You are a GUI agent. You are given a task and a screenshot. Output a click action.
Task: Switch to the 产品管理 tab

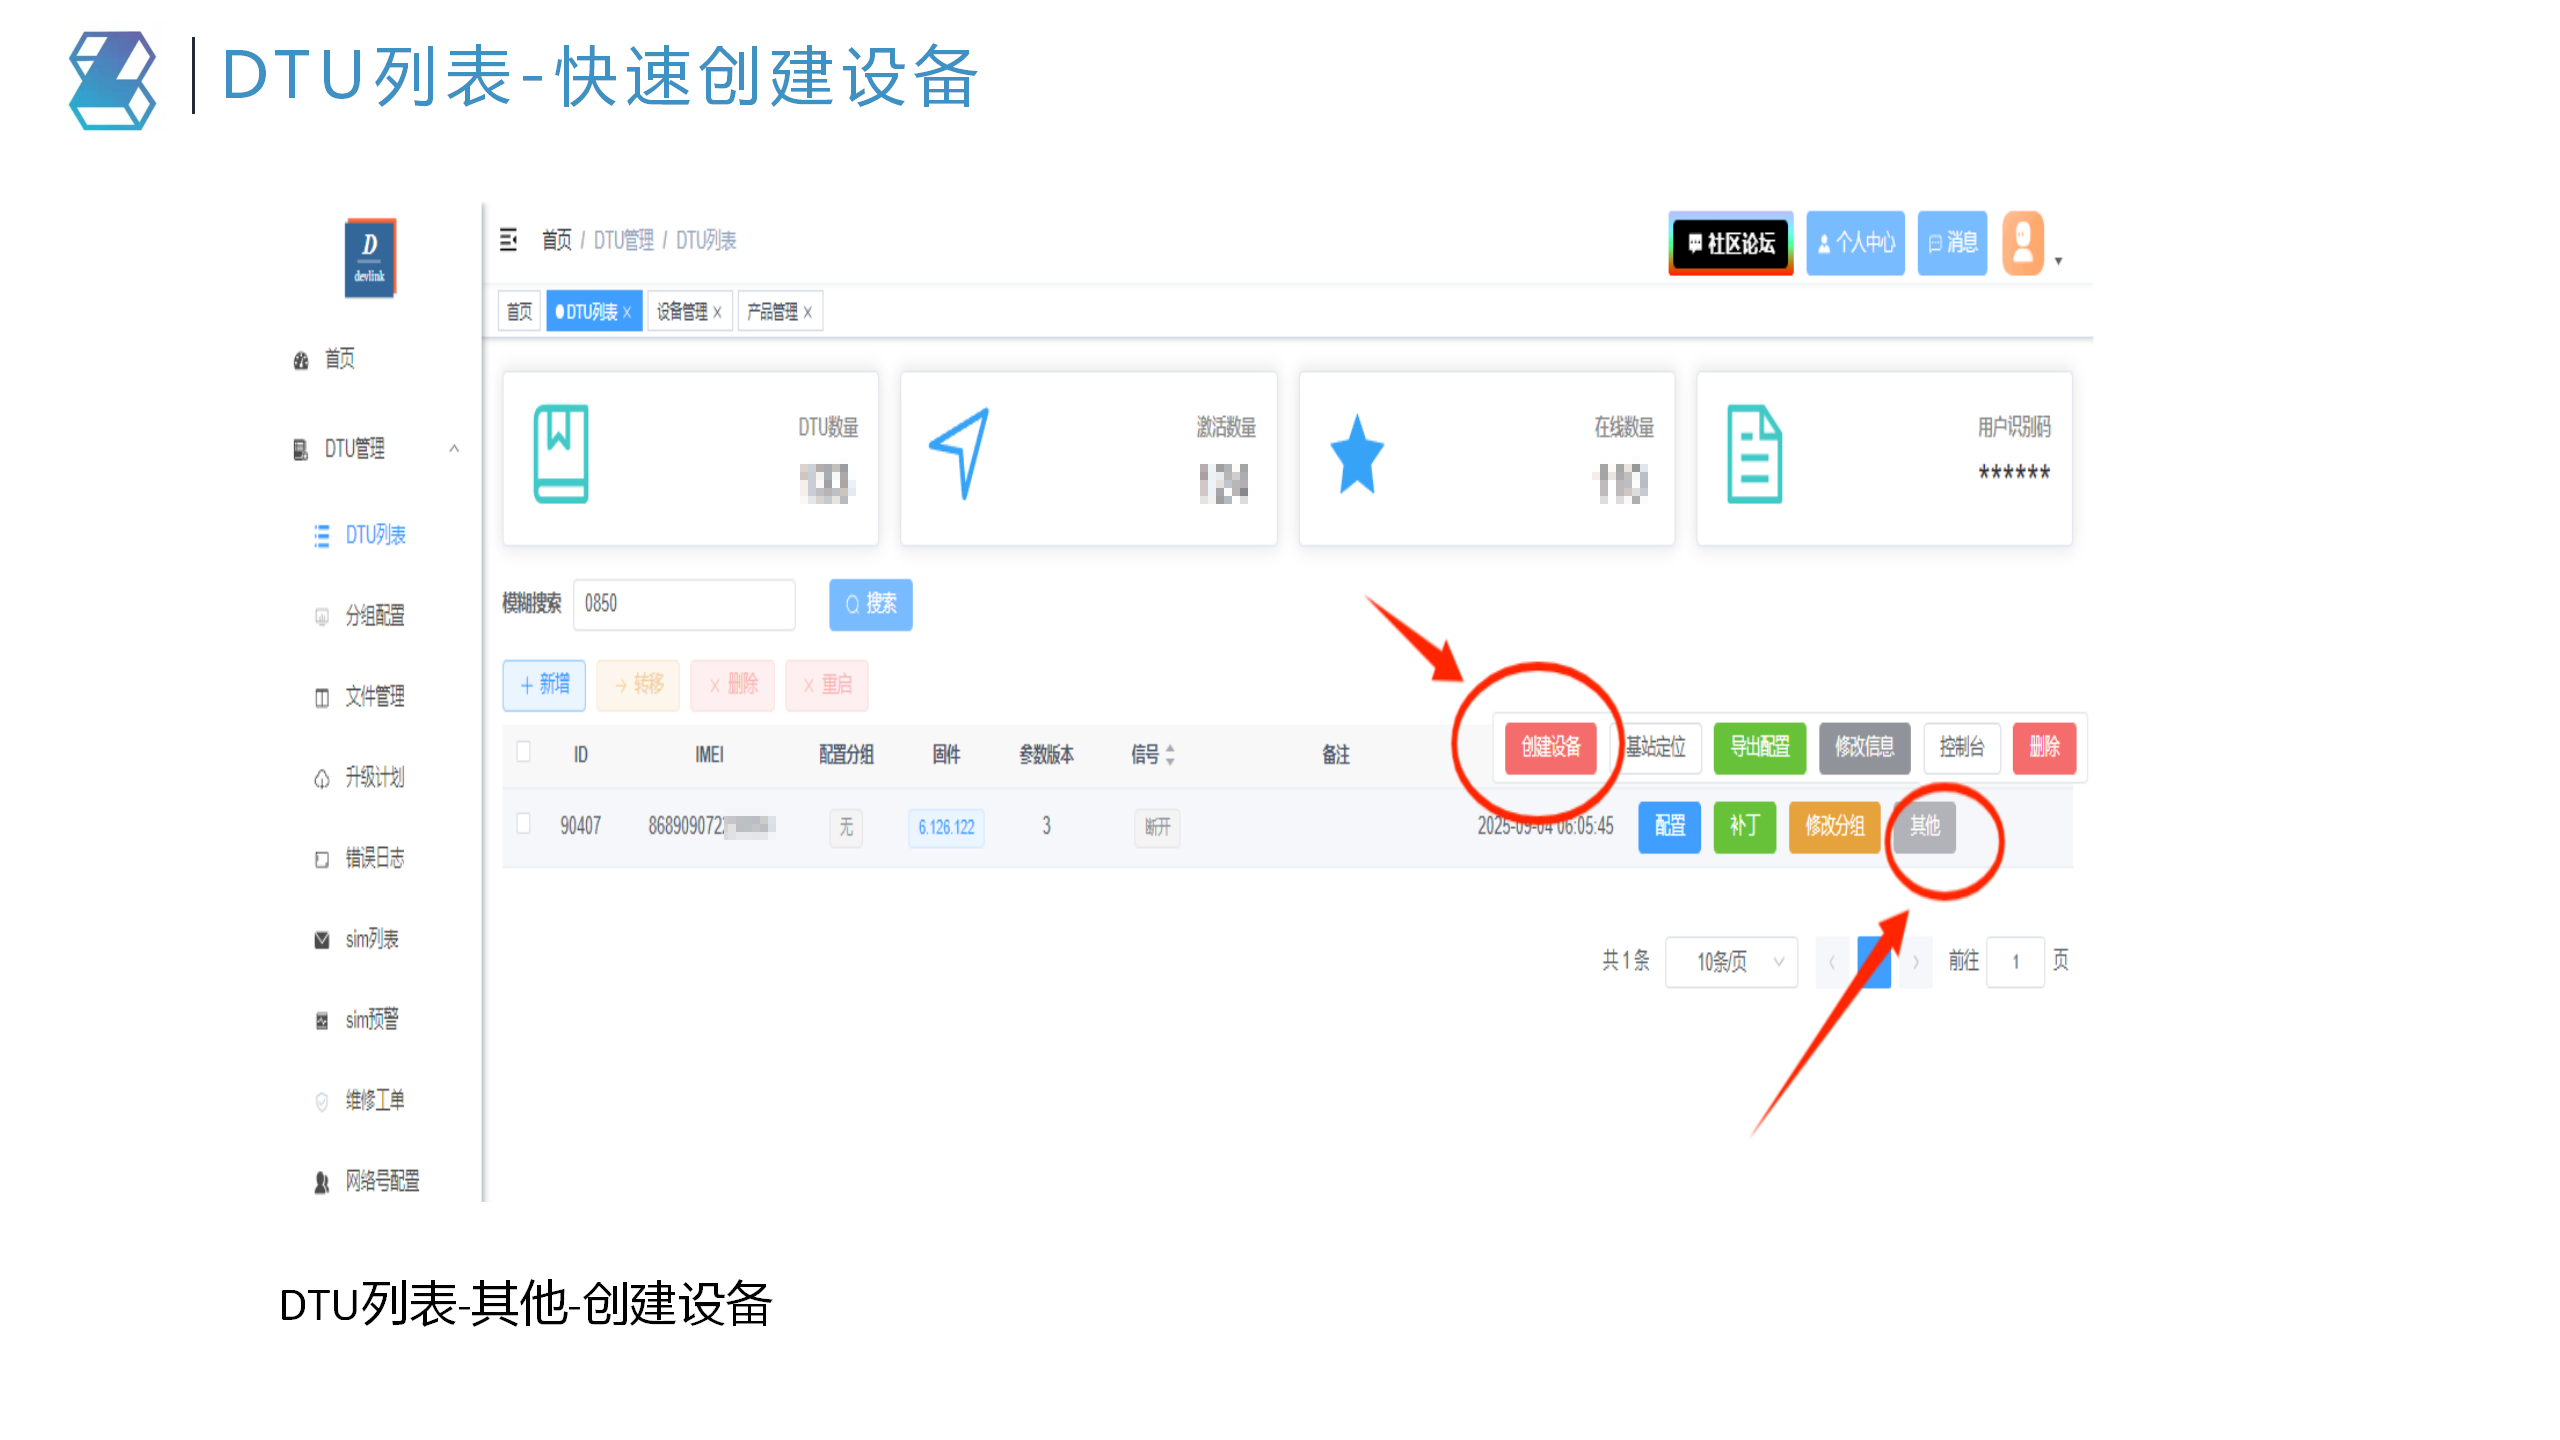coord(773,311)
